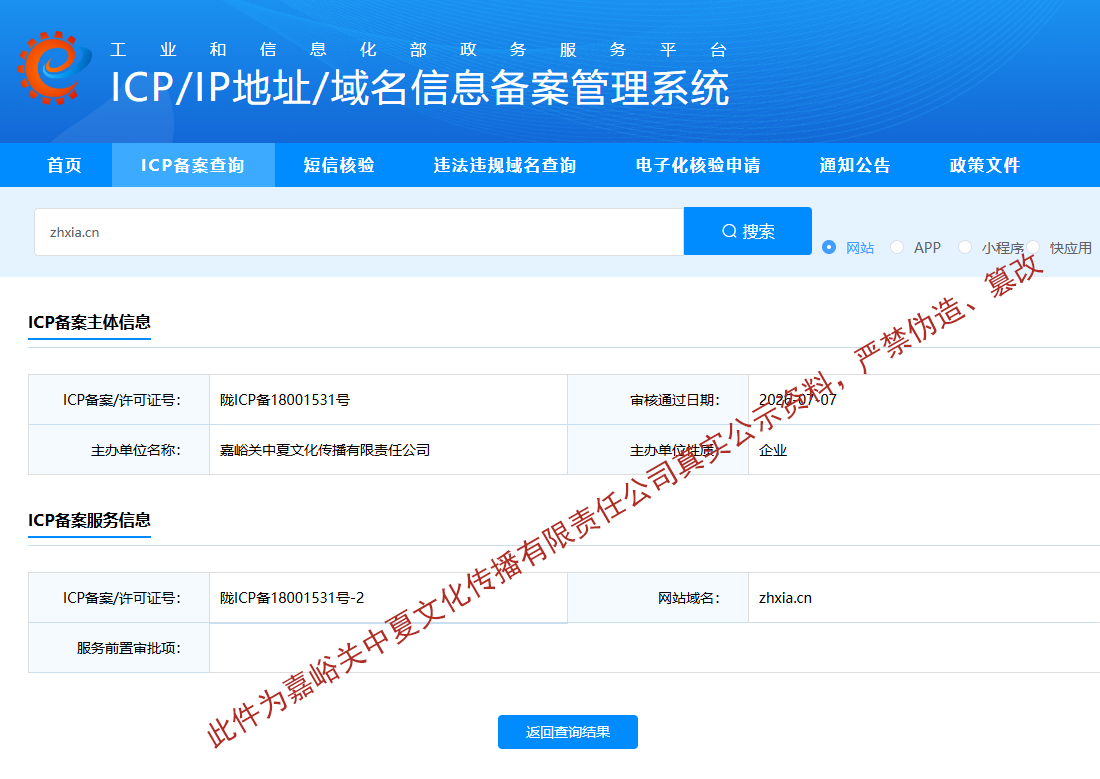Click the 工业和信息化部政务服务平台 subtitle
Screen dimensions: 1100x779
(418, 50)
